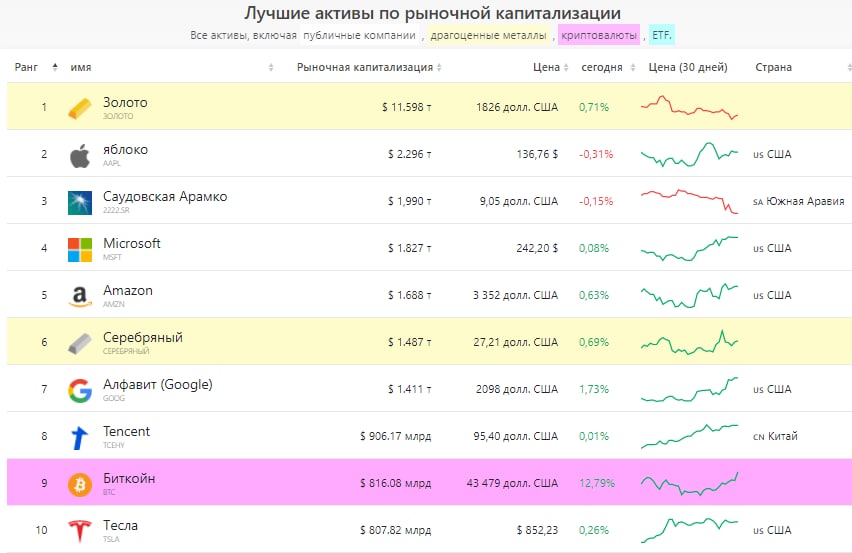Click the orange Bitcoin icon
Screen dimensions: 852x553
click(x=80, y=485)
